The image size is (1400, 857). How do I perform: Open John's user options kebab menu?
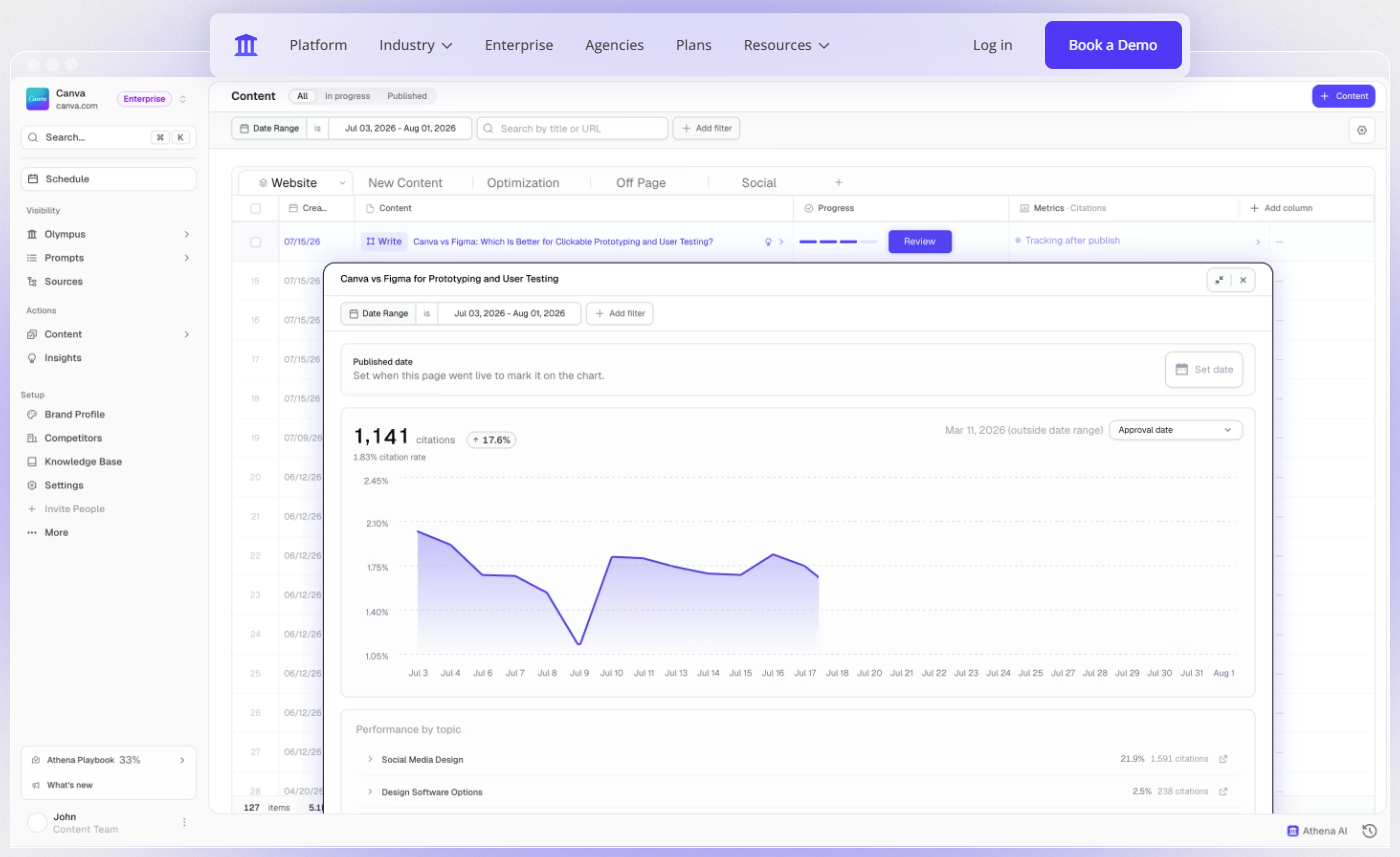(184, 822)
